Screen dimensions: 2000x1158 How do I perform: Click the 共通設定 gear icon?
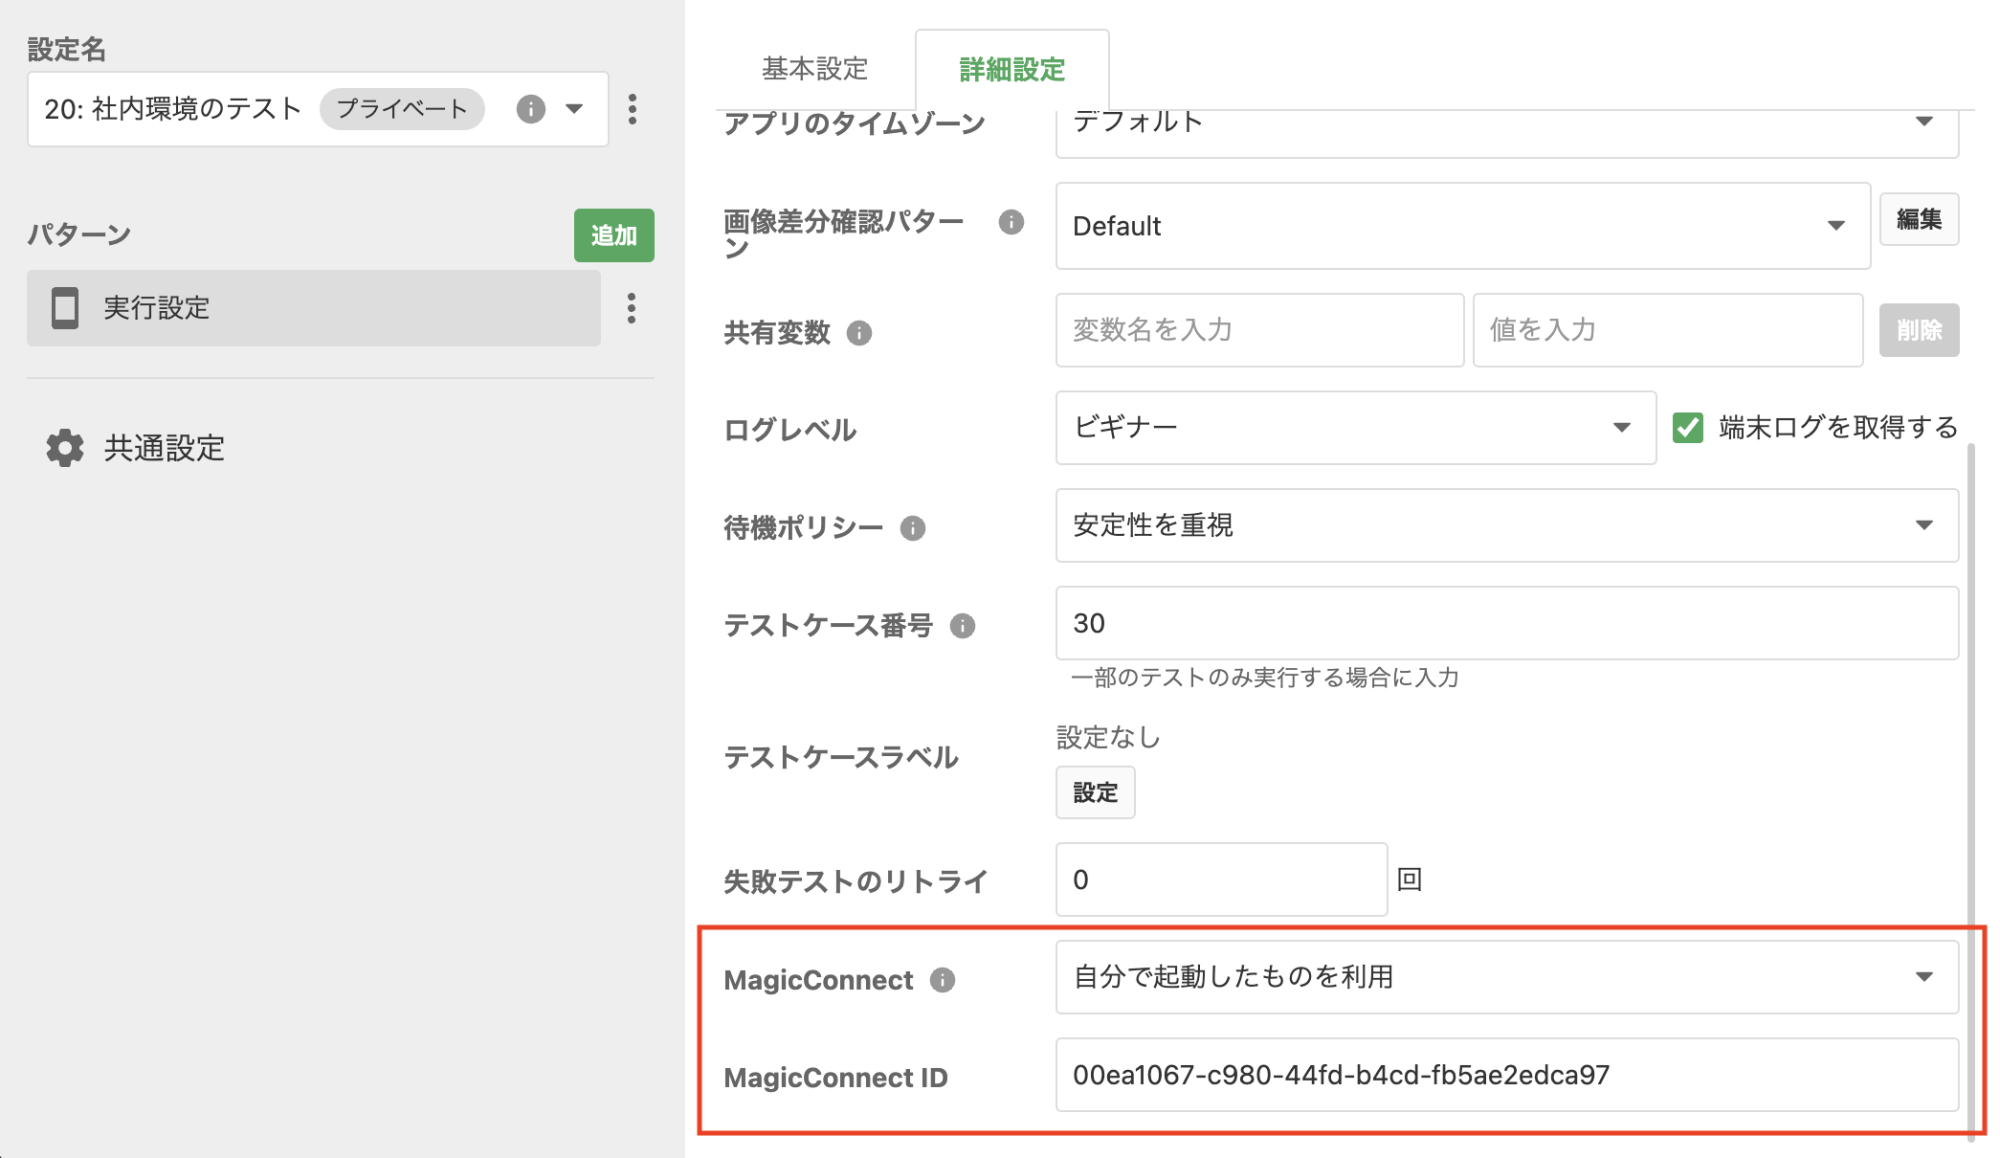tap(65, 448)
